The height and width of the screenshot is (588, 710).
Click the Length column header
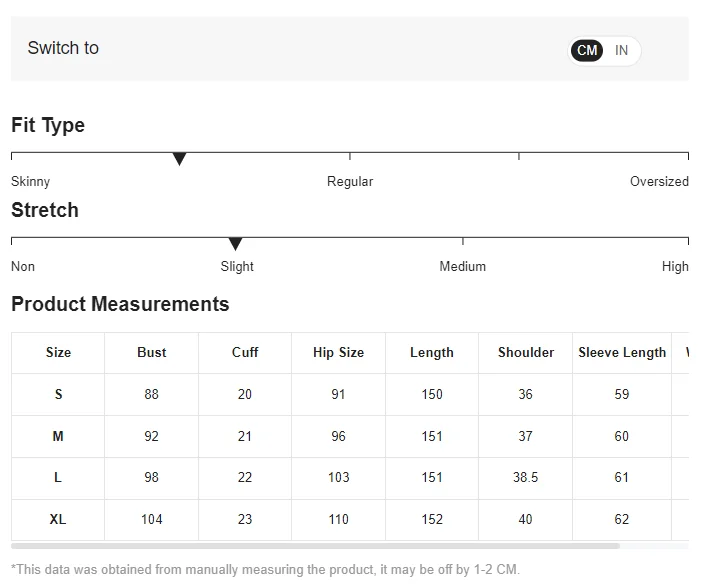(x=432, y=353)
